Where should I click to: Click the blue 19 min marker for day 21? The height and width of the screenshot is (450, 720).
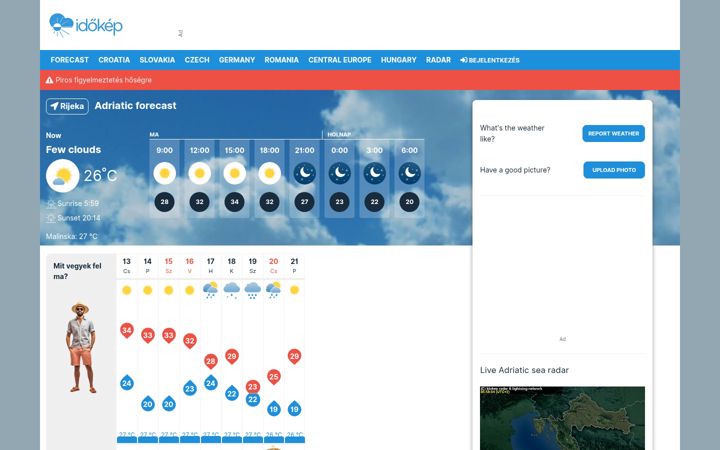(294, 408)
